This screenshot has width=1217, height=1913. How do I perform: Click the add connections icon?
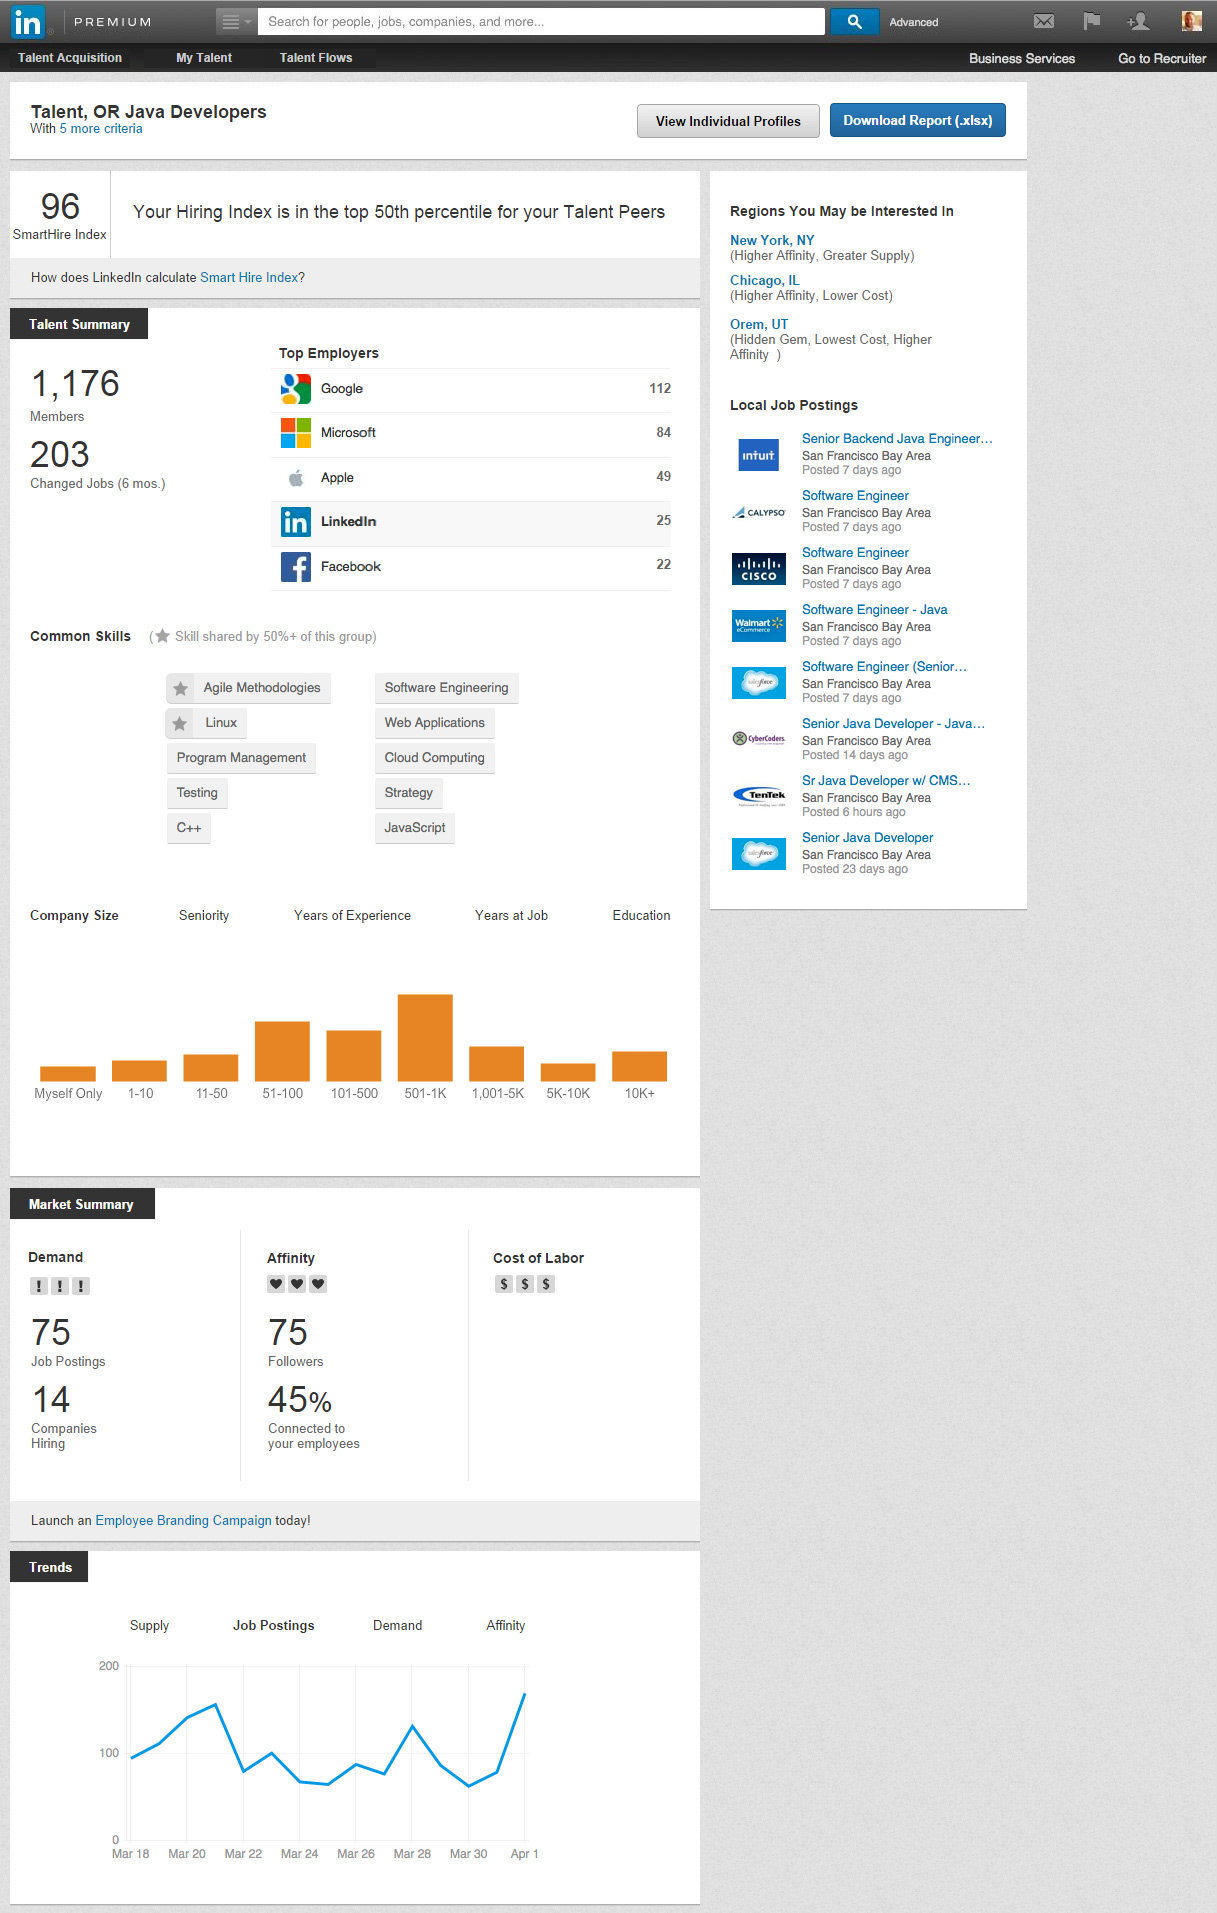[1138, 21]
